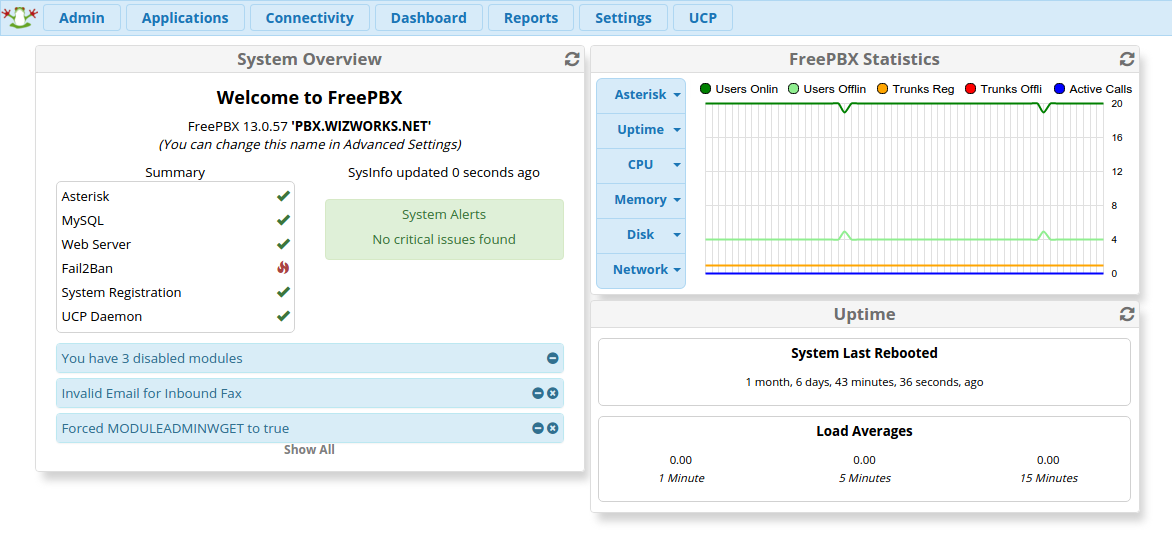
Task: Click the 5 Minutes load average label
Action: [865, 478]
